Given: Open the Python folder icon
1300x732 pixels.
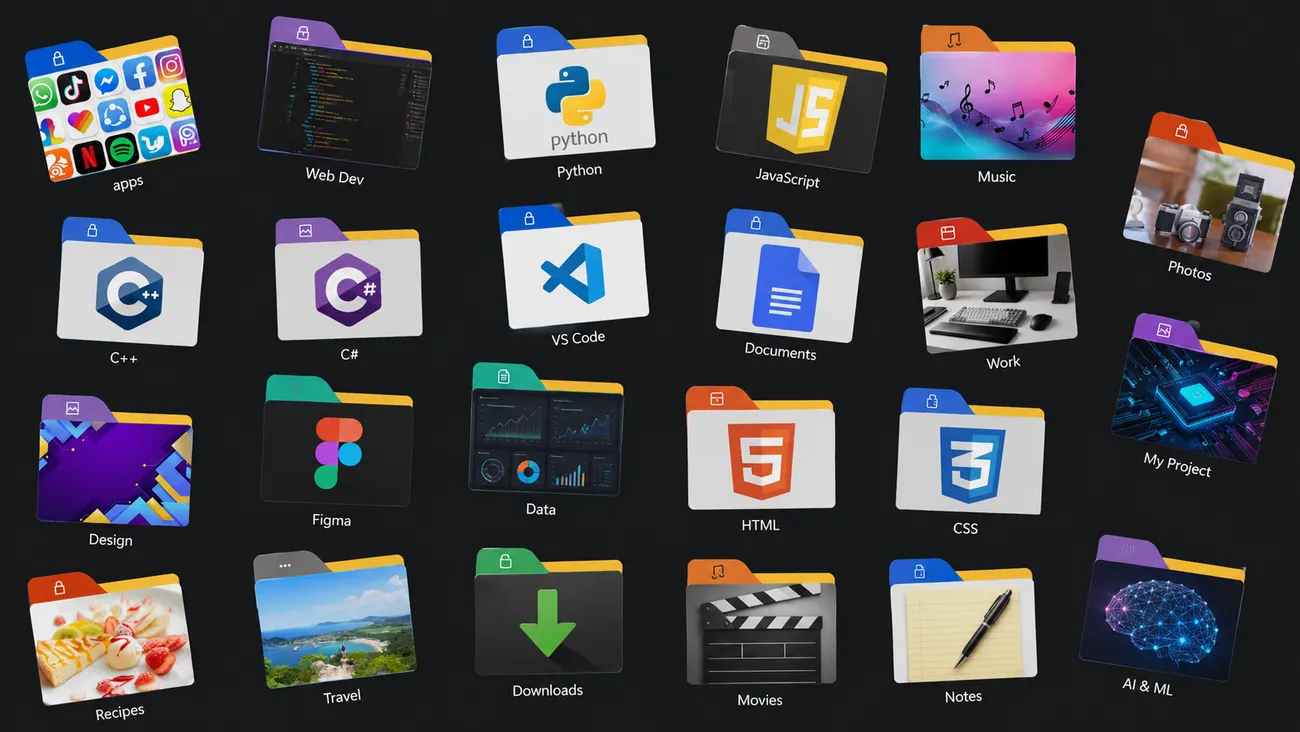Looking at the screenshot, I should point(575,92).
